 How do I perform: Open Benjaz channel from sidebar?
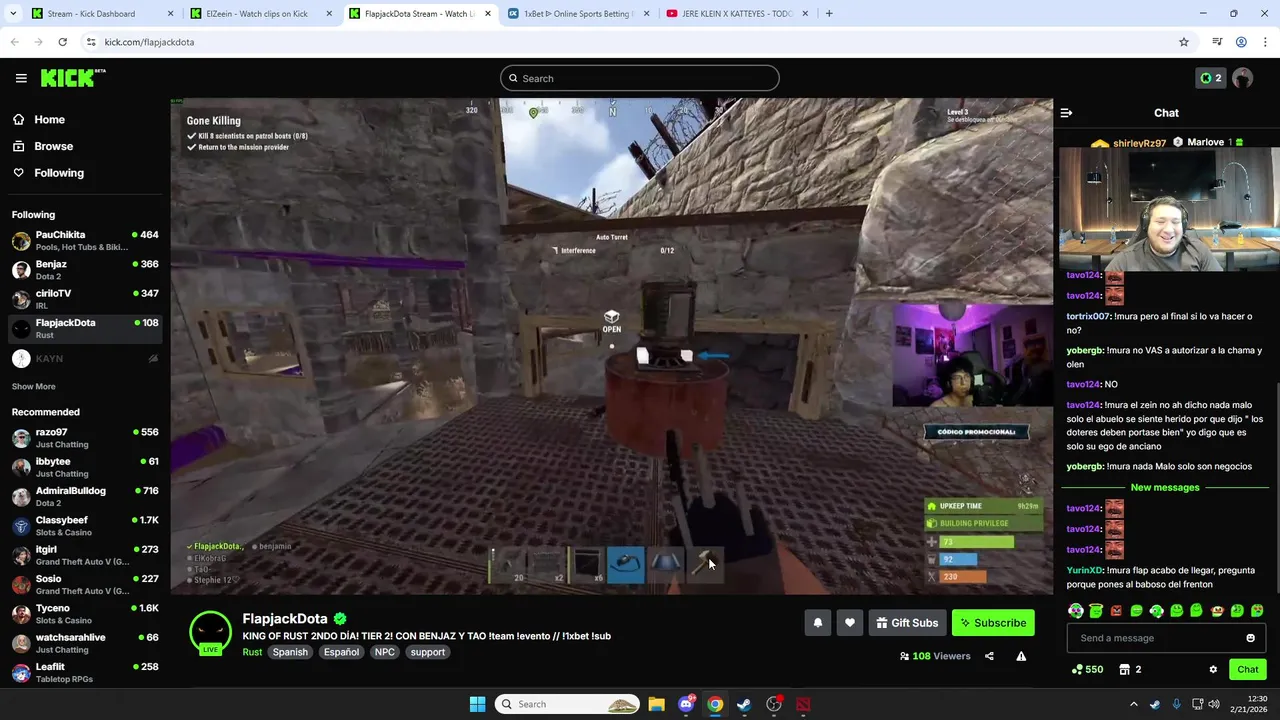click(85, 270)
